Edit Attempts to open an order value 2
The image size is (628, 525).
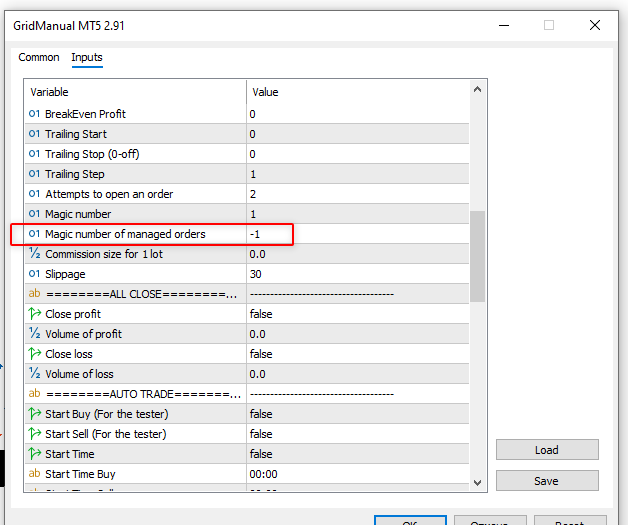pyautogui.click(x=358, y=194)
